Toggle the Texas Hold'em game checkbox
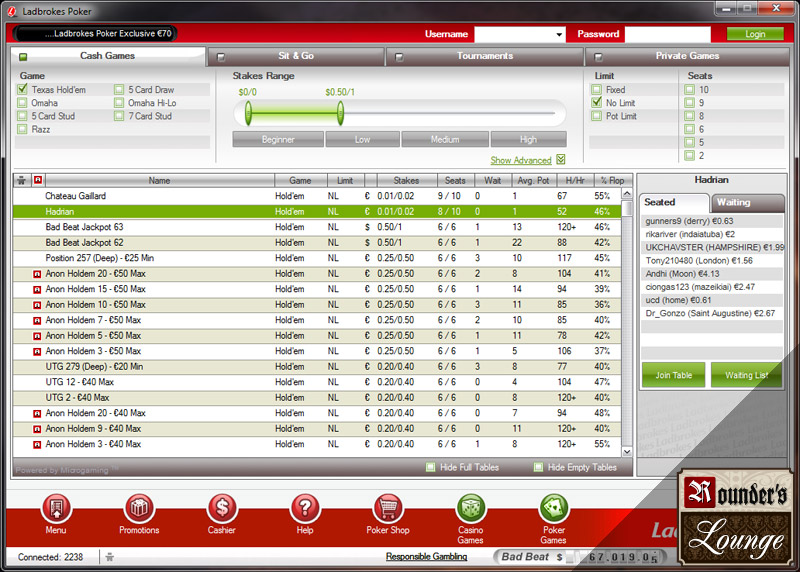The image size is (800, 572). (x=22, y=89)
